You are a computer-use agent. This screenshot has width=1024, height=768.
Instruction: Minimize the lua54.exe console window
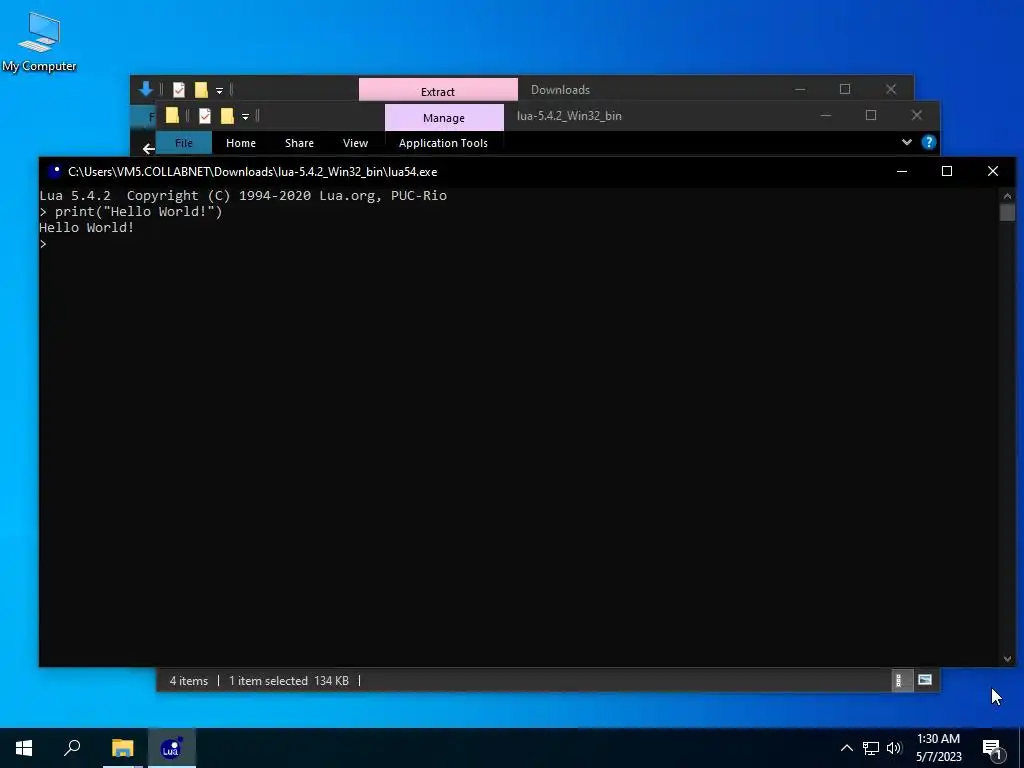click(902, 171)
